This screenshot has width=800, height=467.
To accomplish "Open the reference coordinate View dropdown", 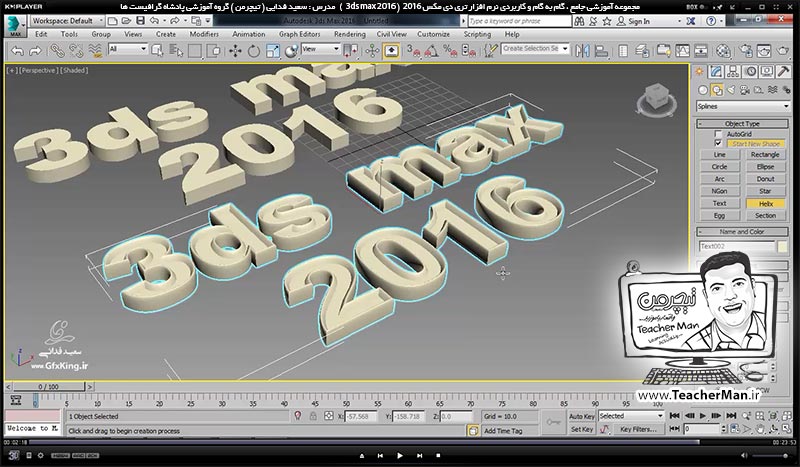I will pos(320,49).
